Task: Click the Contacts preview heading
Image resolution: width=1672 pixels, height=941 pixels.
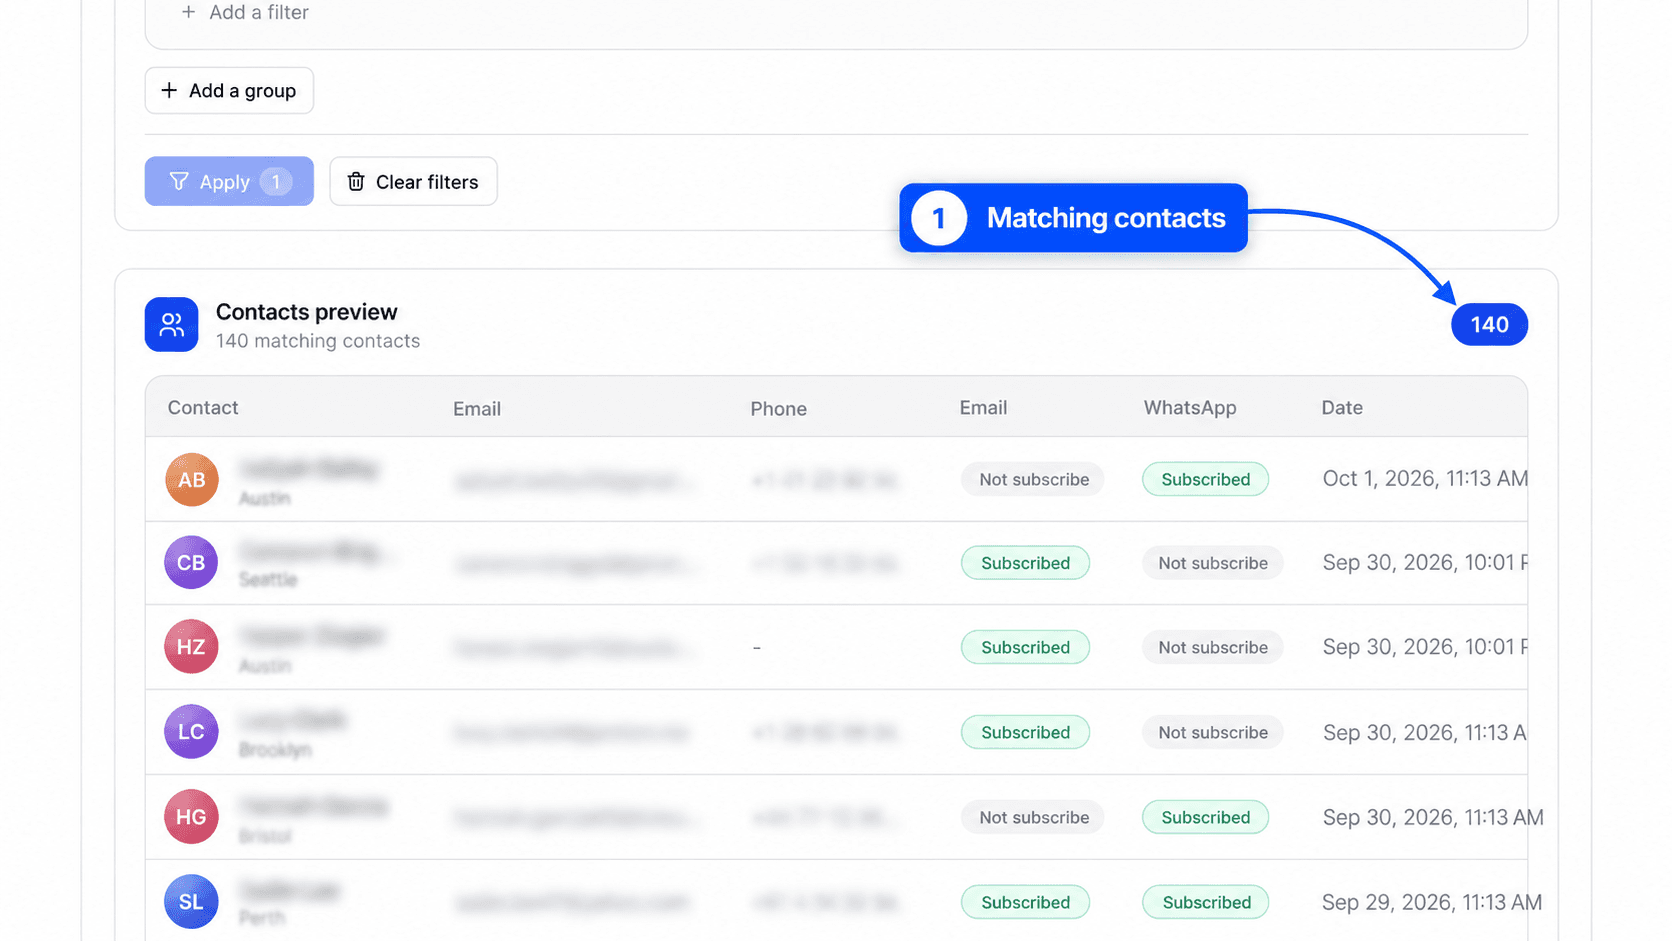Action: pyautogui.click(x=307, y=312)
